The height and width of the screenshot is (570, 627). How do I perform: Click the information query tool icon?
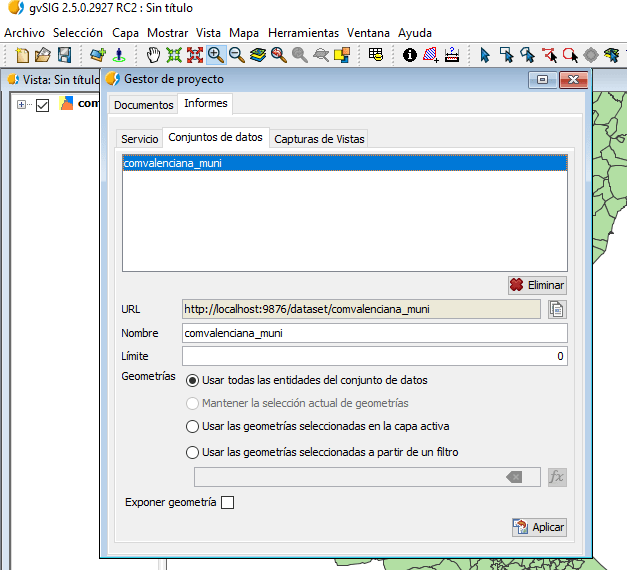[409, 55]
